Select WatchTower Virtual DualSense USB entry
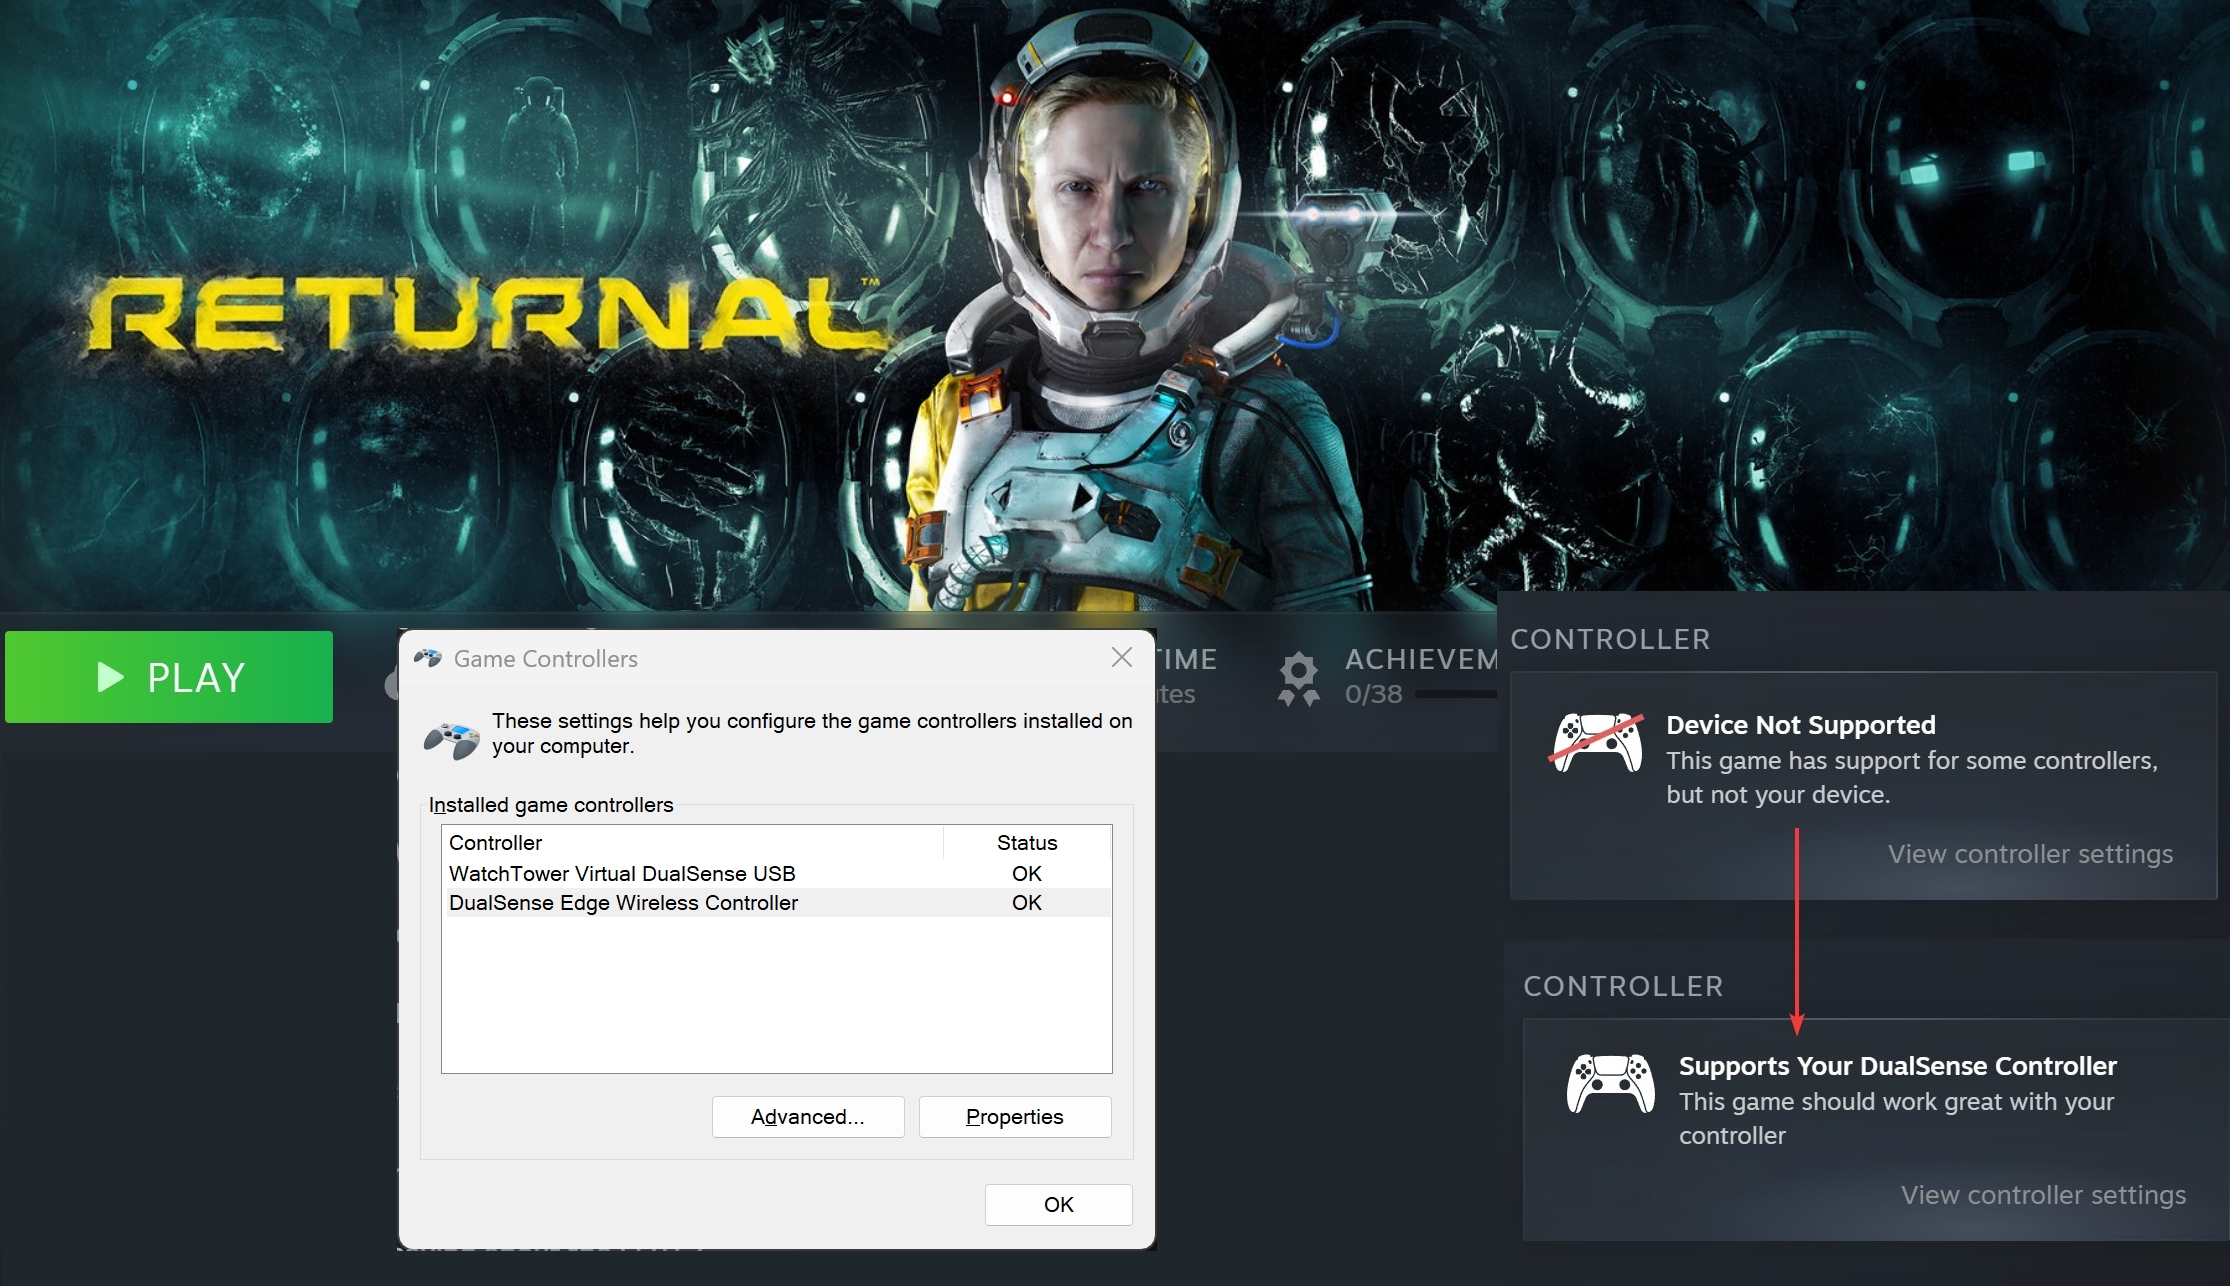This screenshot has height=1286, width=2230. (x=622, y=873)
